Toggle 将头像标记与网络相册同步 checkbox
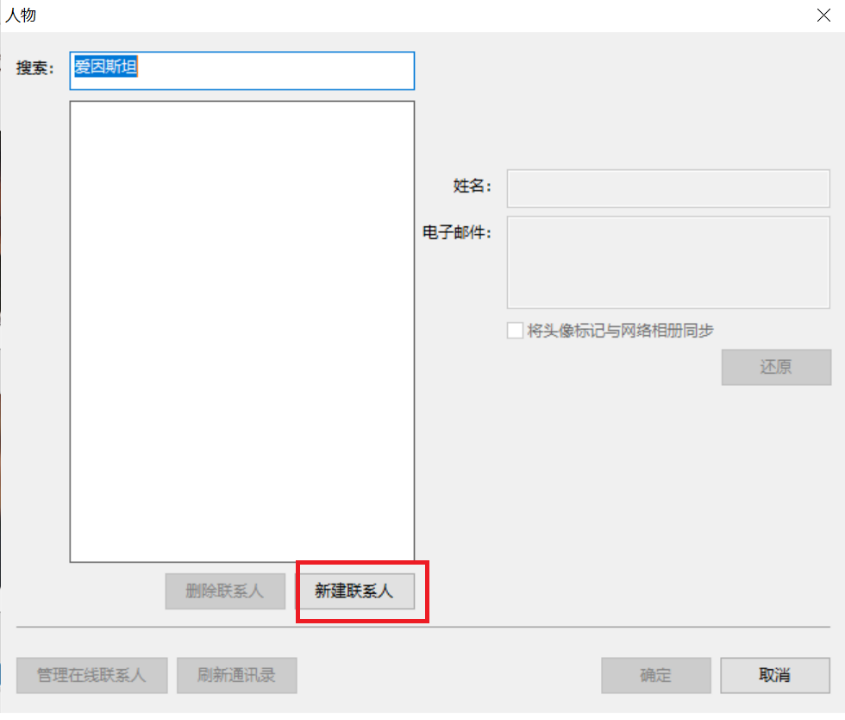Image resolution: width=845 pixels, height=720 pixels. [x=515, y=330]
